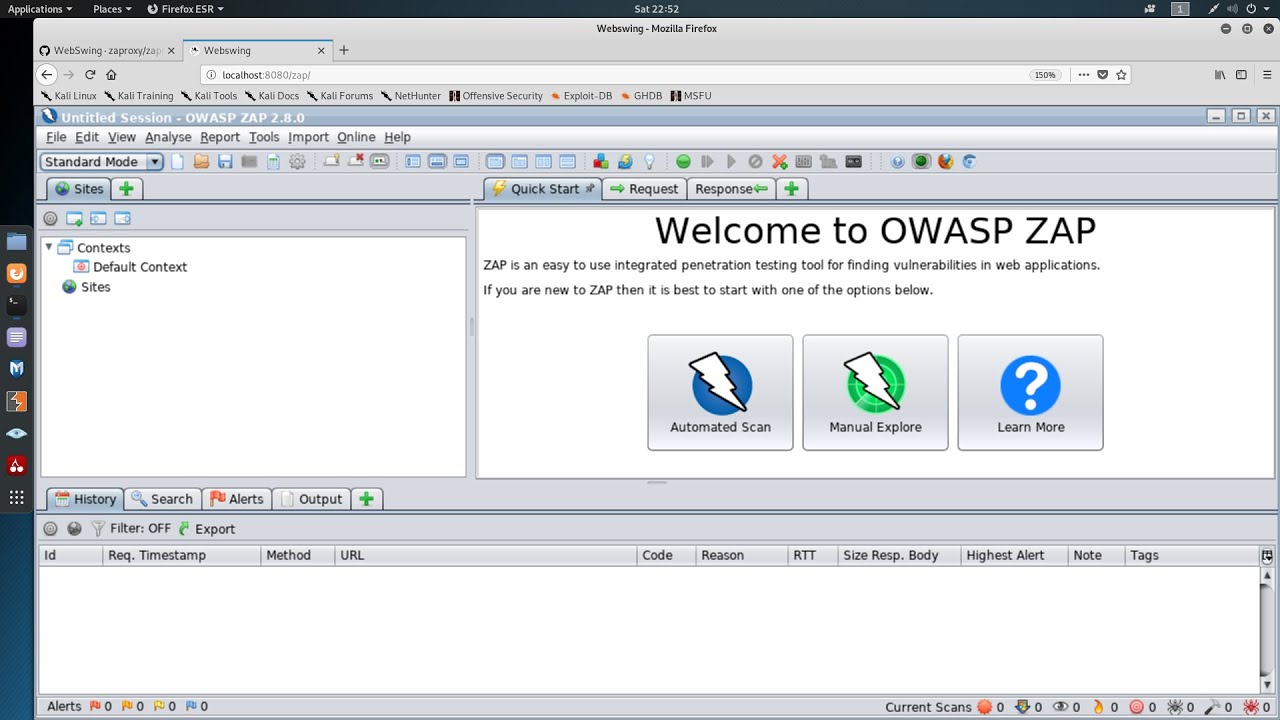Viewport: 1280px width, 720px height.
Task: Add a tab next to the Output tab
Action: 367,499
